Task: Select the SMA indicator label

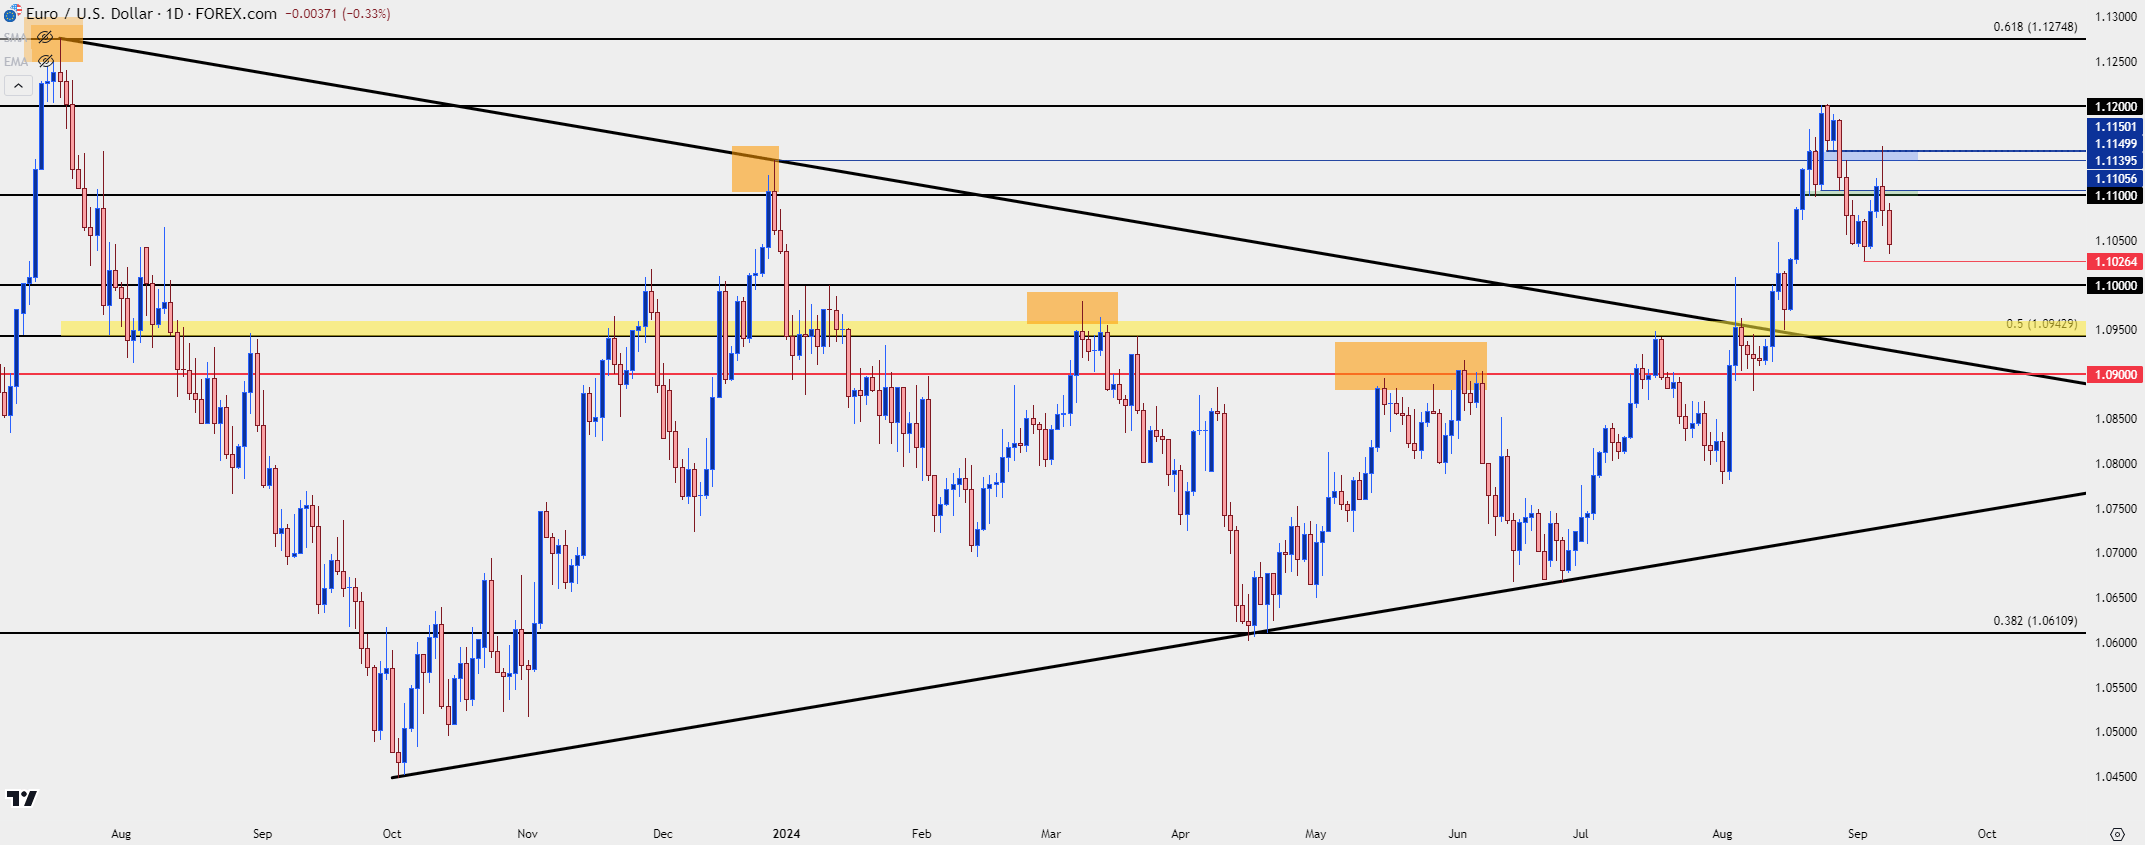Action: point(15,37)
